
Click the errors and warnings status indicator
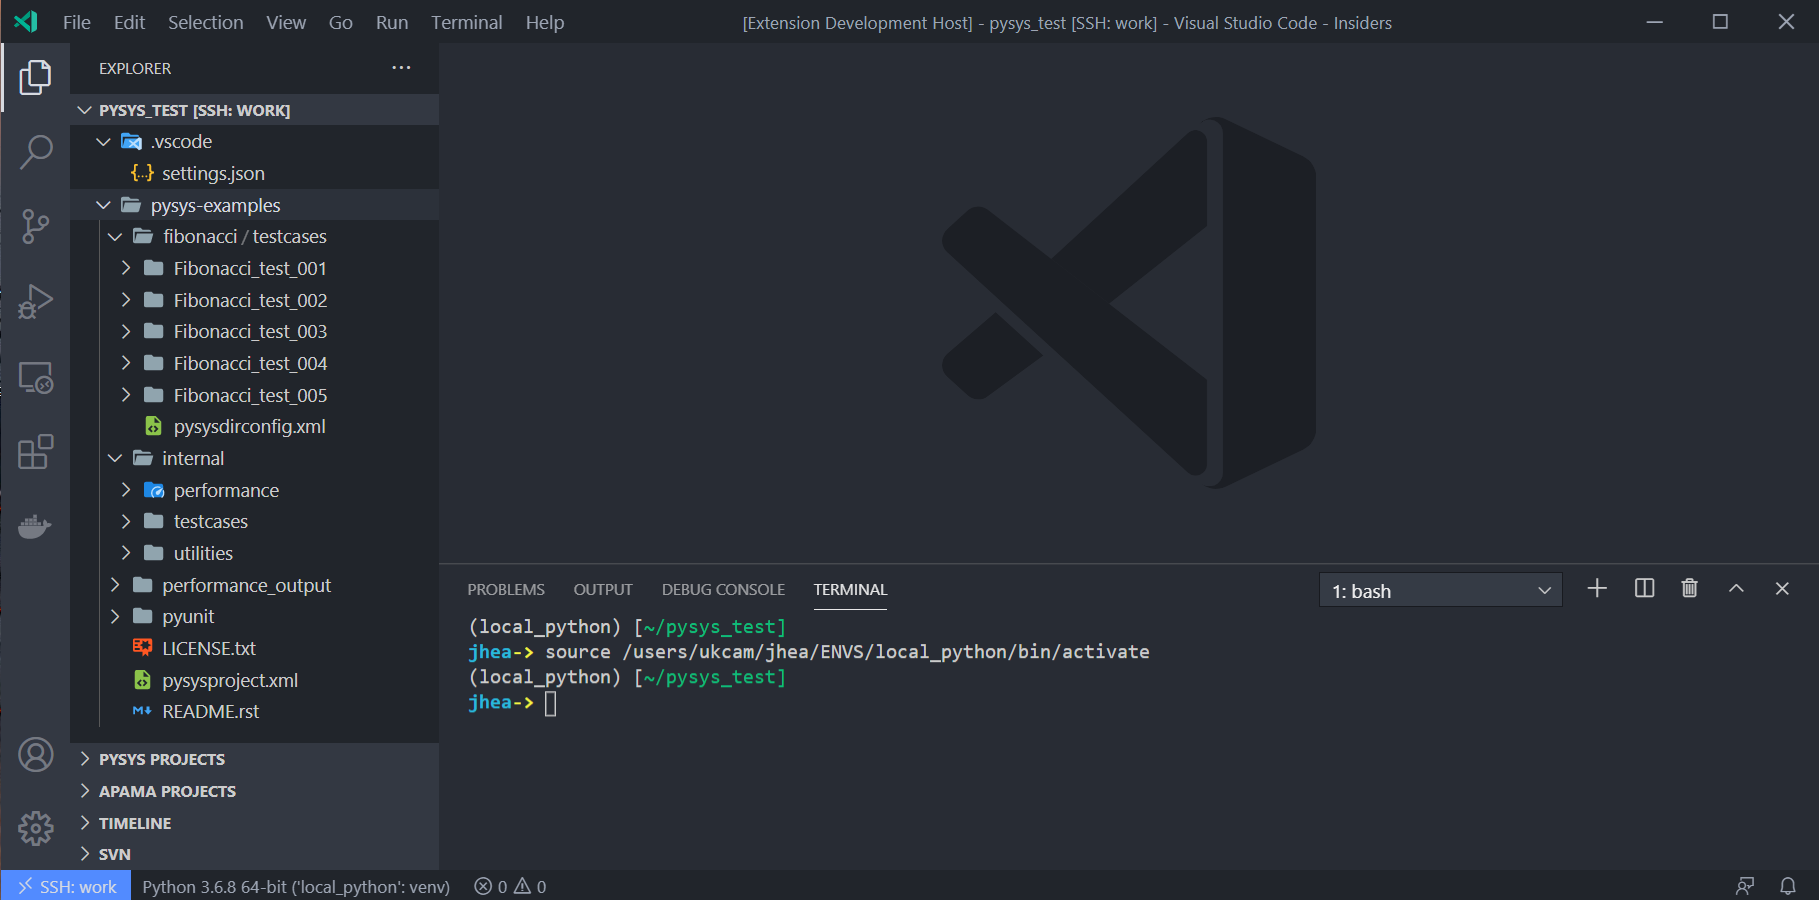pyautogui.click(x=510, y=886)
